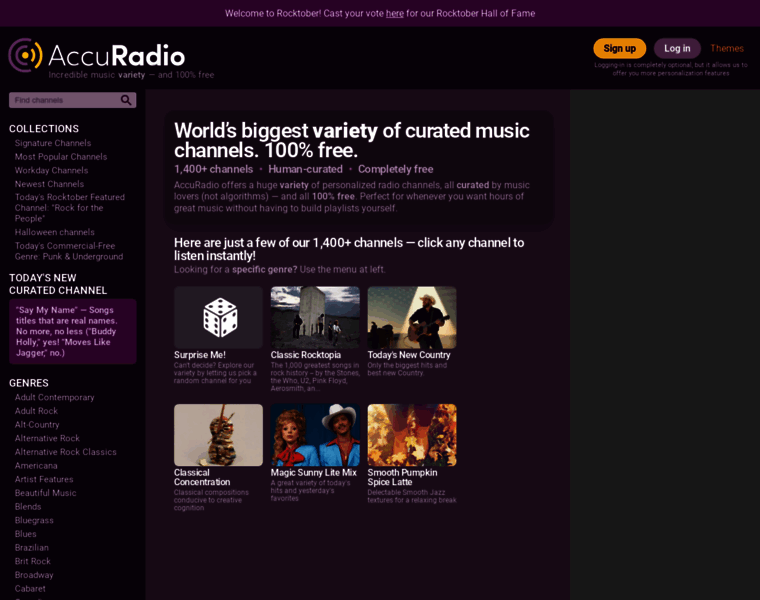Open Workday Channels collection
760x600 pixels.
(x=51, y=170)
